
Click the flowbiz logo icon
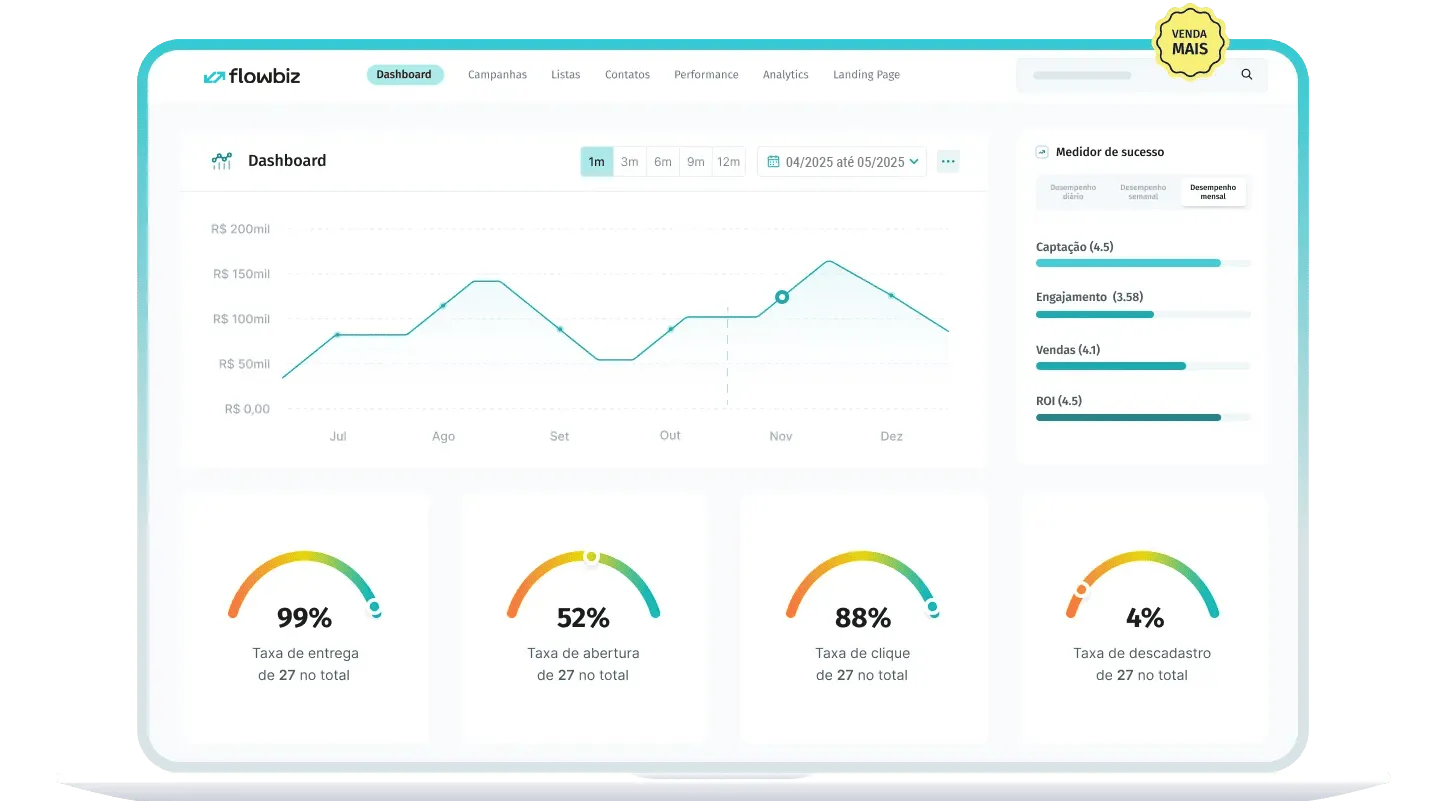click(213, 74)
